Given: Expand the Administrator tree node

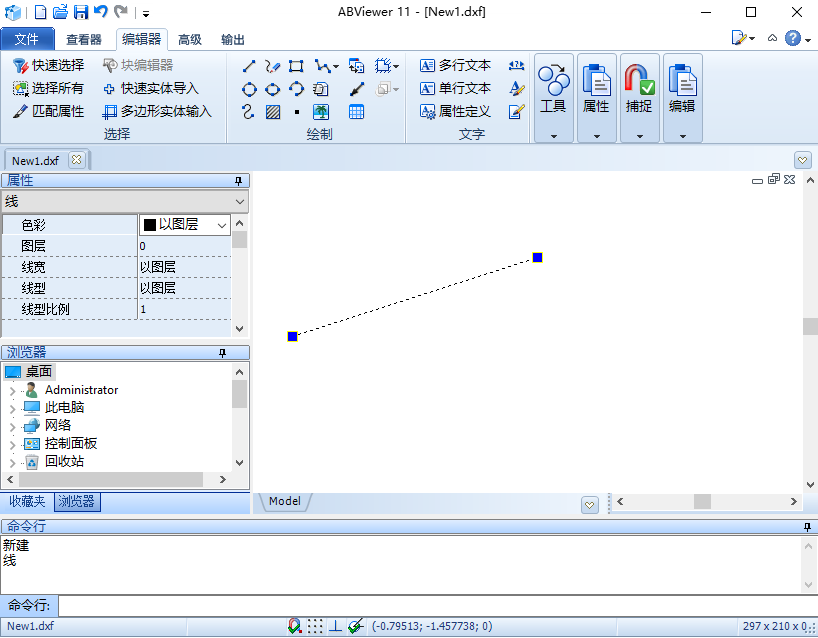Looking at the screenshot, I should pos(12,391).
